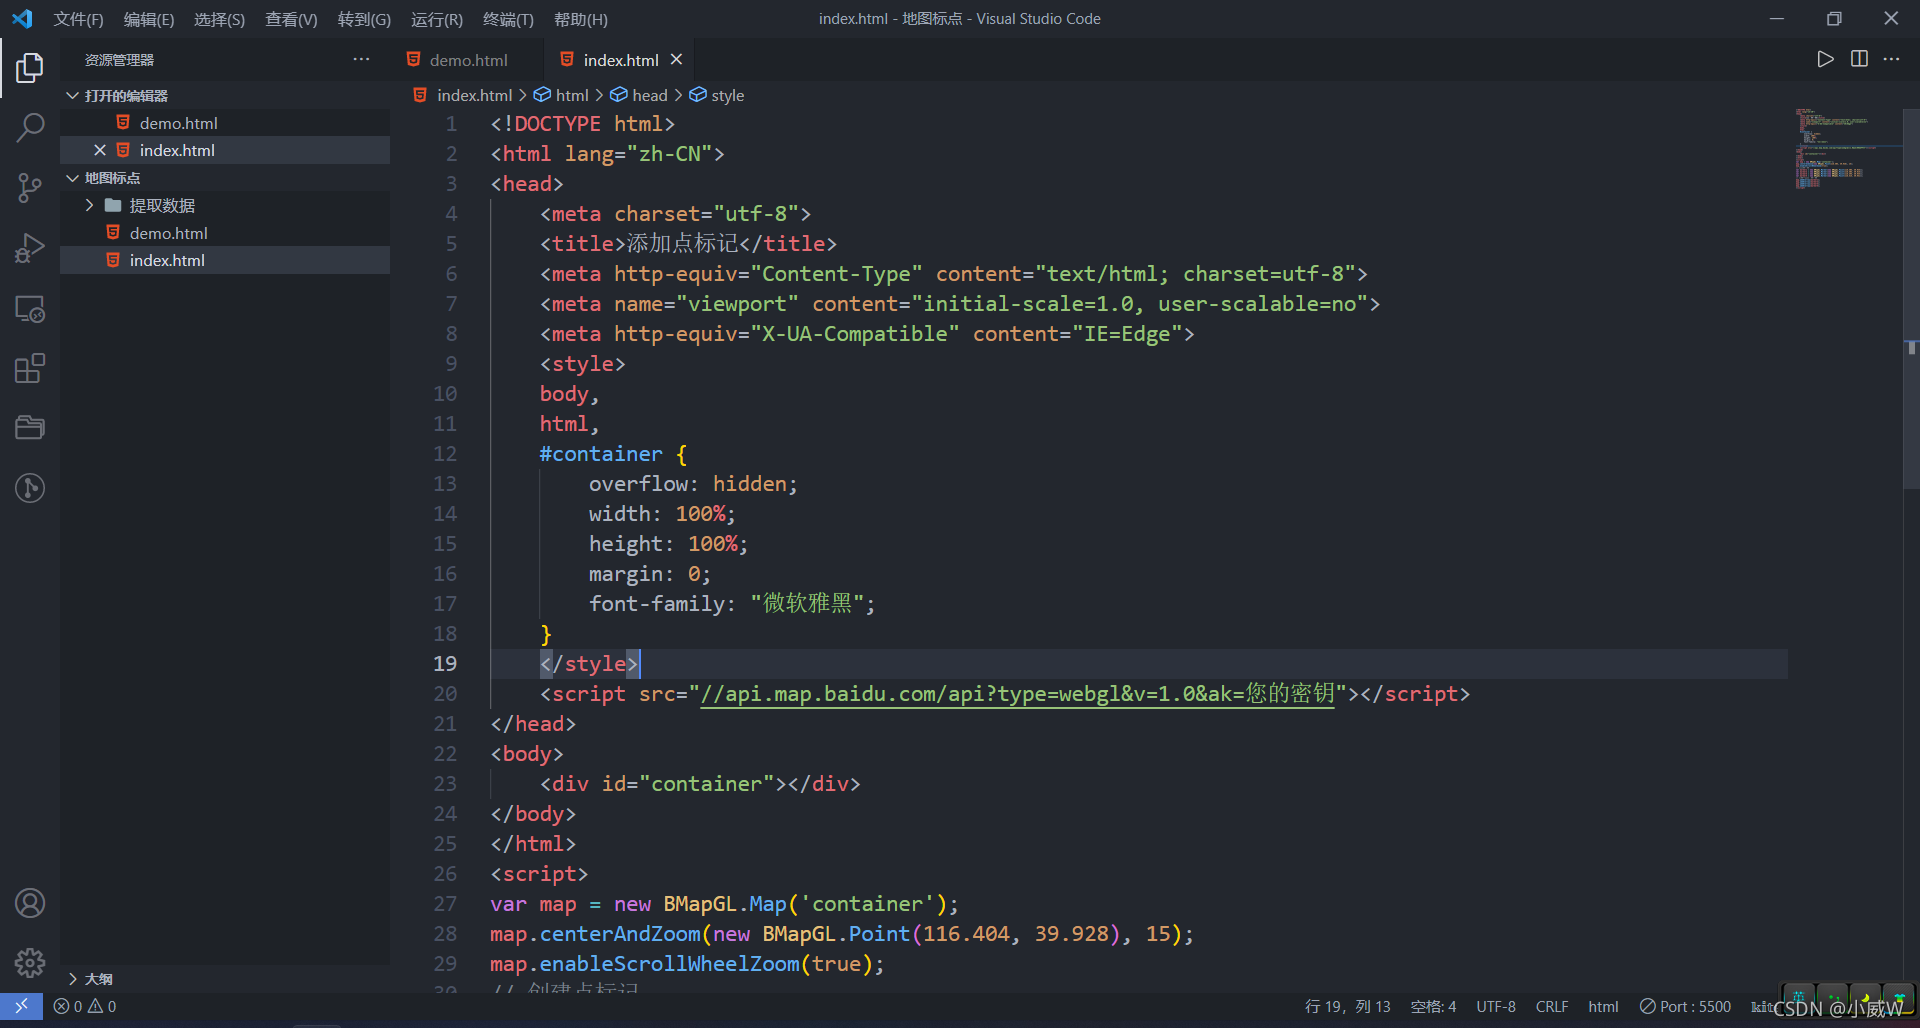
Task: Click the #container selector in code
Action: [601, 453]
